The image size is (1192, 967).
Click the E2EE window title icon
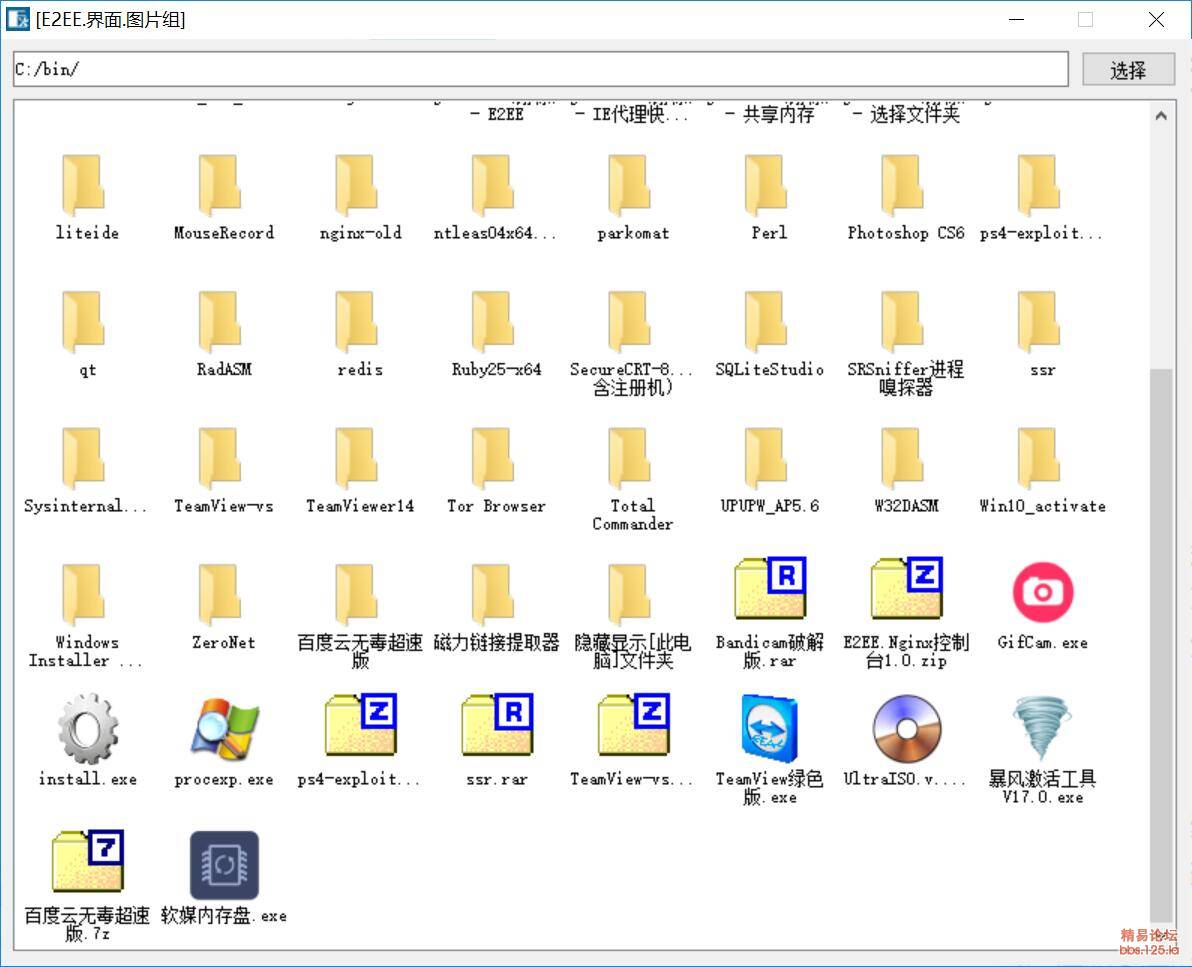click(17, 19)
